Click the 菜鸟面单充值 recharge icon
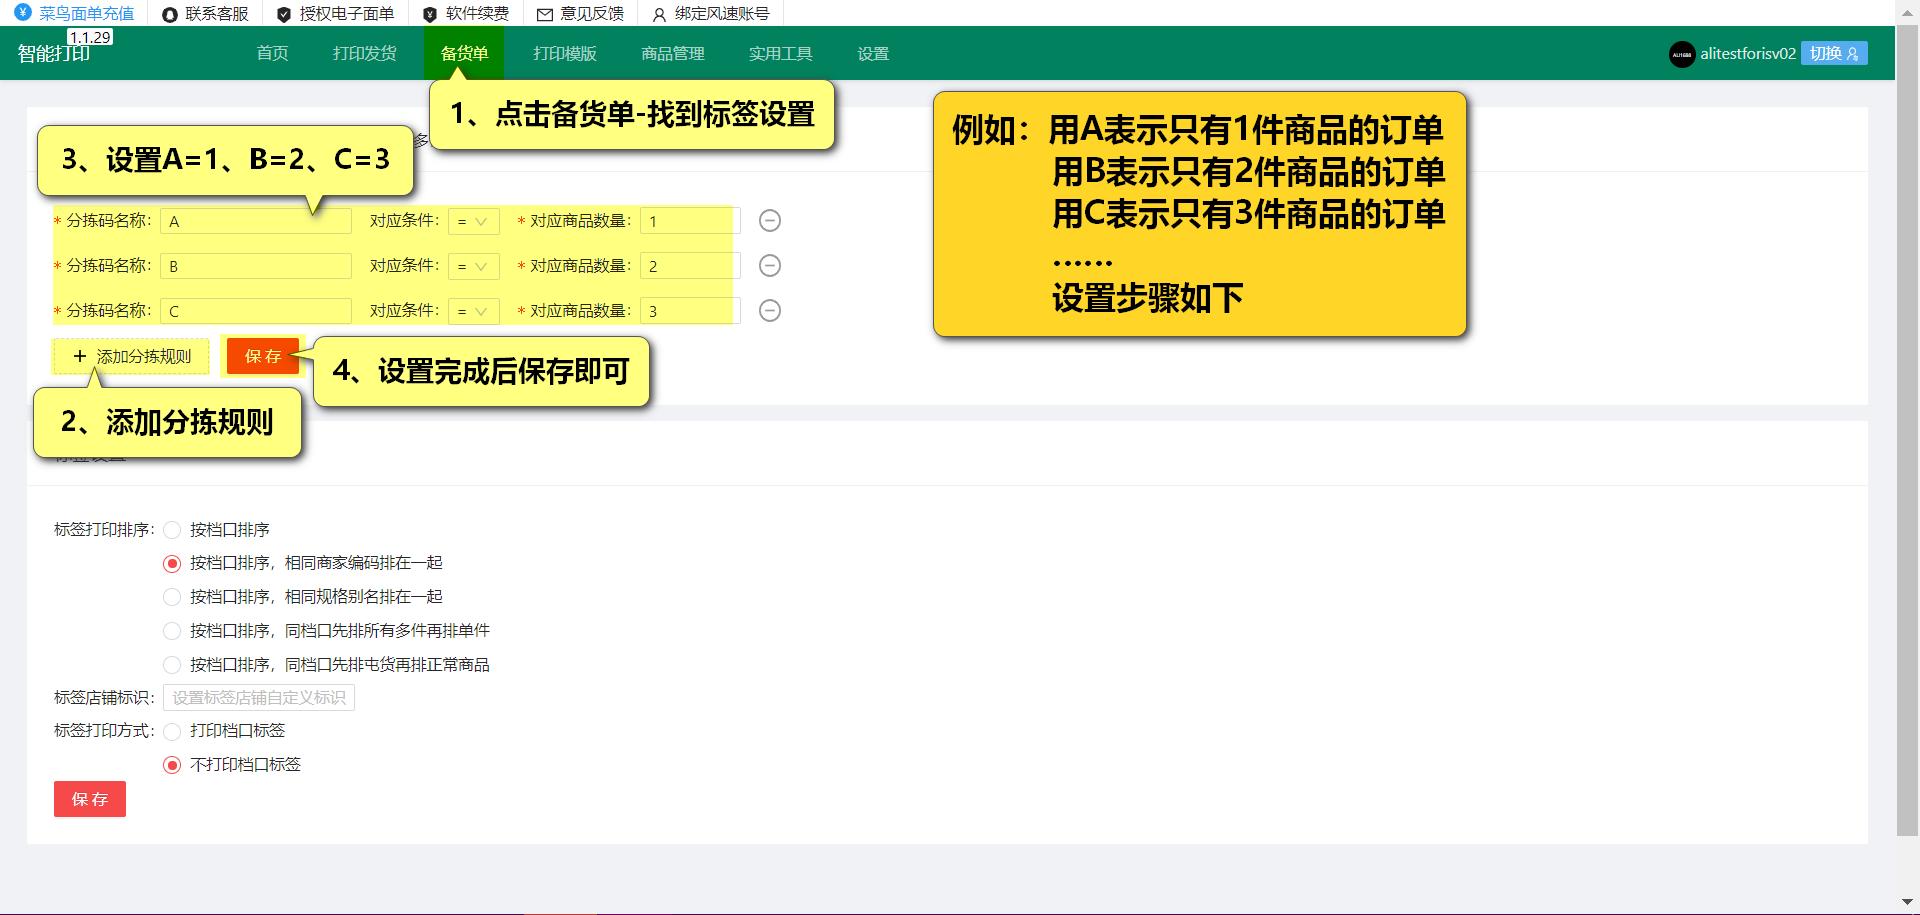The height and width of the screenshot is (915, 1920). 22,13
